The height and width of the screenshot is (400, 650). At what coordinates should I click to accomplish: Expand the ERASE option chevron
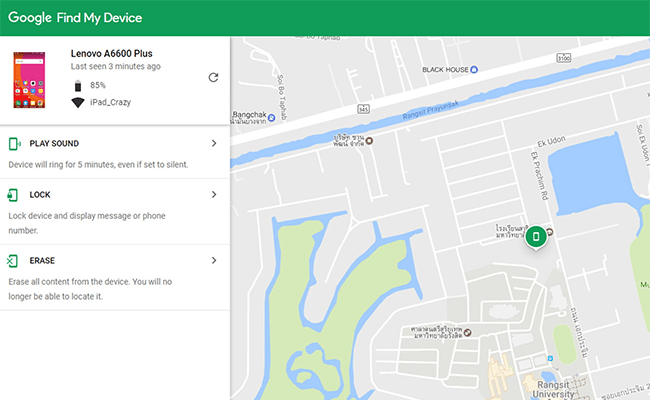(x=214, y=260)
